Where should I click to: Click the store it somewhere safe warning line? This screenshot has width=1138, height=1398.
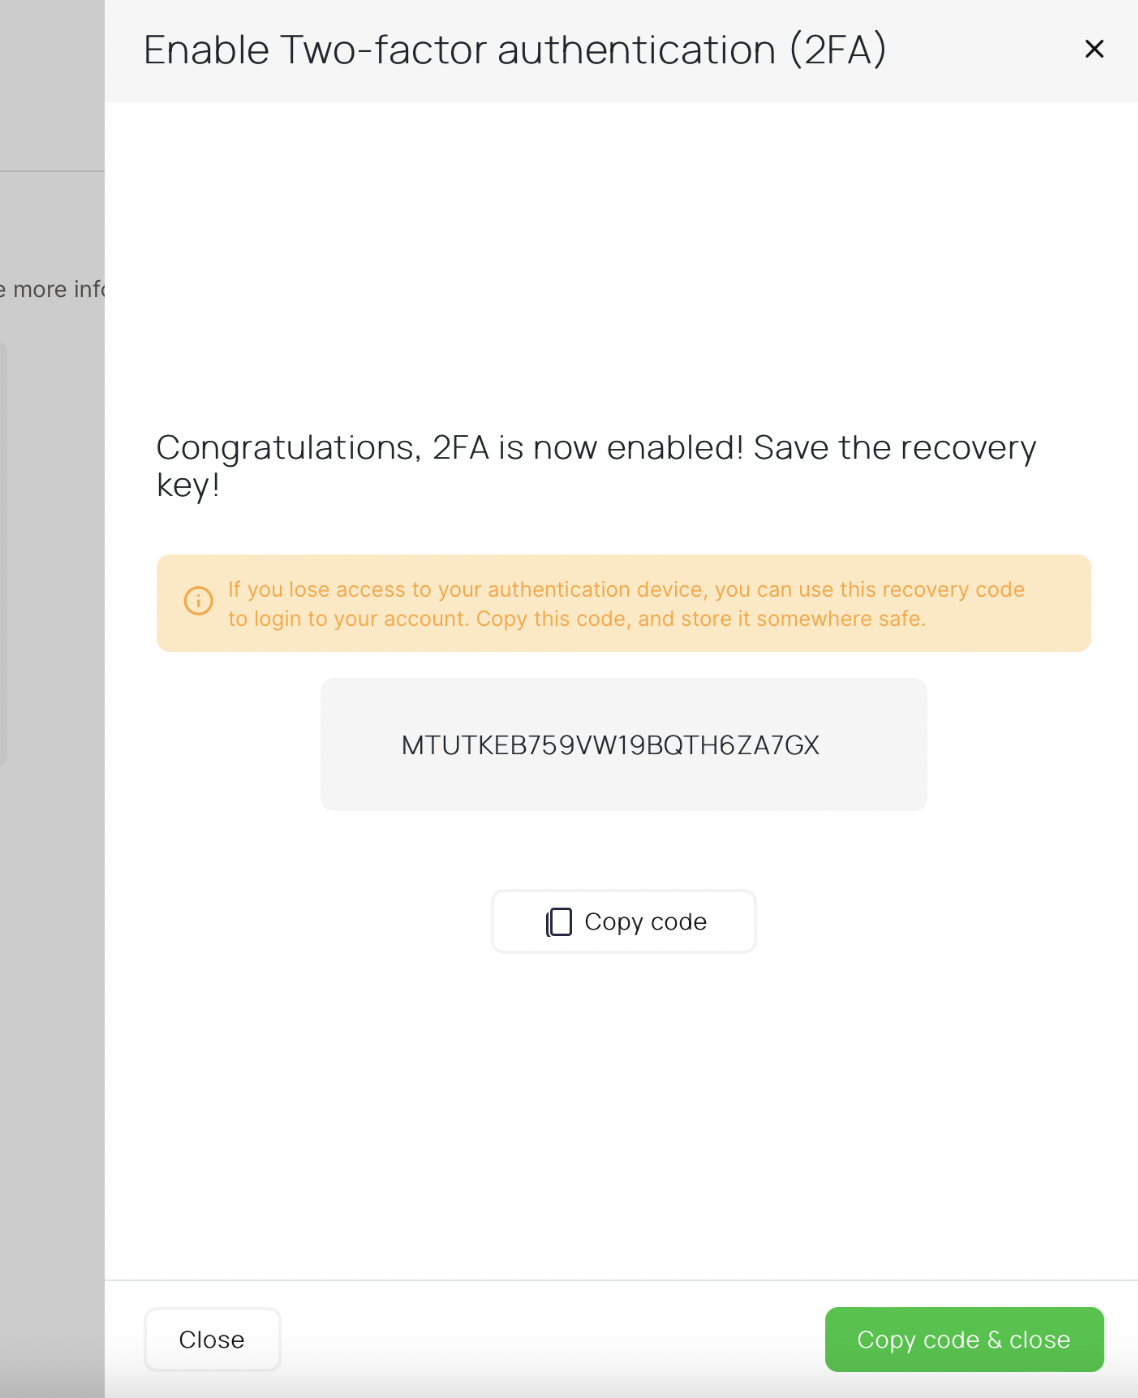(576, 619)
